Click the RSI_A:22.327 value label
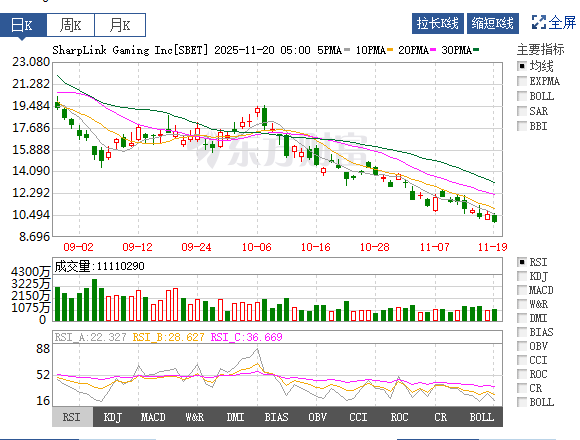This screenshot has height=440, width=580. tap(91, 337)
